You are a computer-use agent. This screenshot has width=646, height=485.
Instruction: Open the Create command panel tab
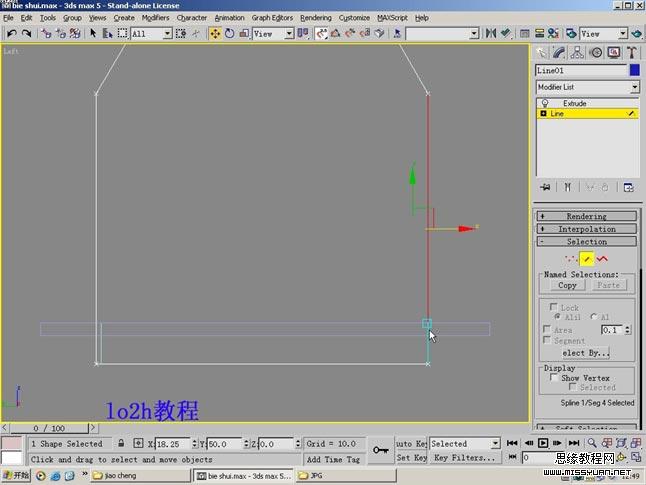(x=541, y=53)
